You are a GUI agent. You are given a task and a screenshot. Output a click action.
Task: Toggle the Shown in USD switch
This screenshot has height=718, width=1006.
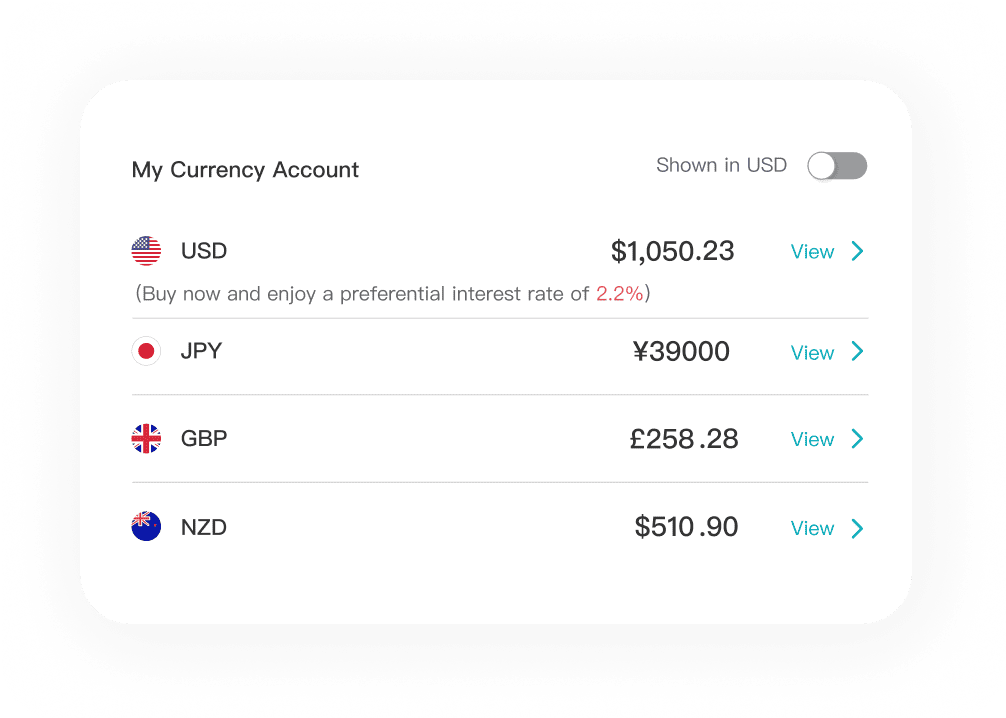tap(837, 166)
